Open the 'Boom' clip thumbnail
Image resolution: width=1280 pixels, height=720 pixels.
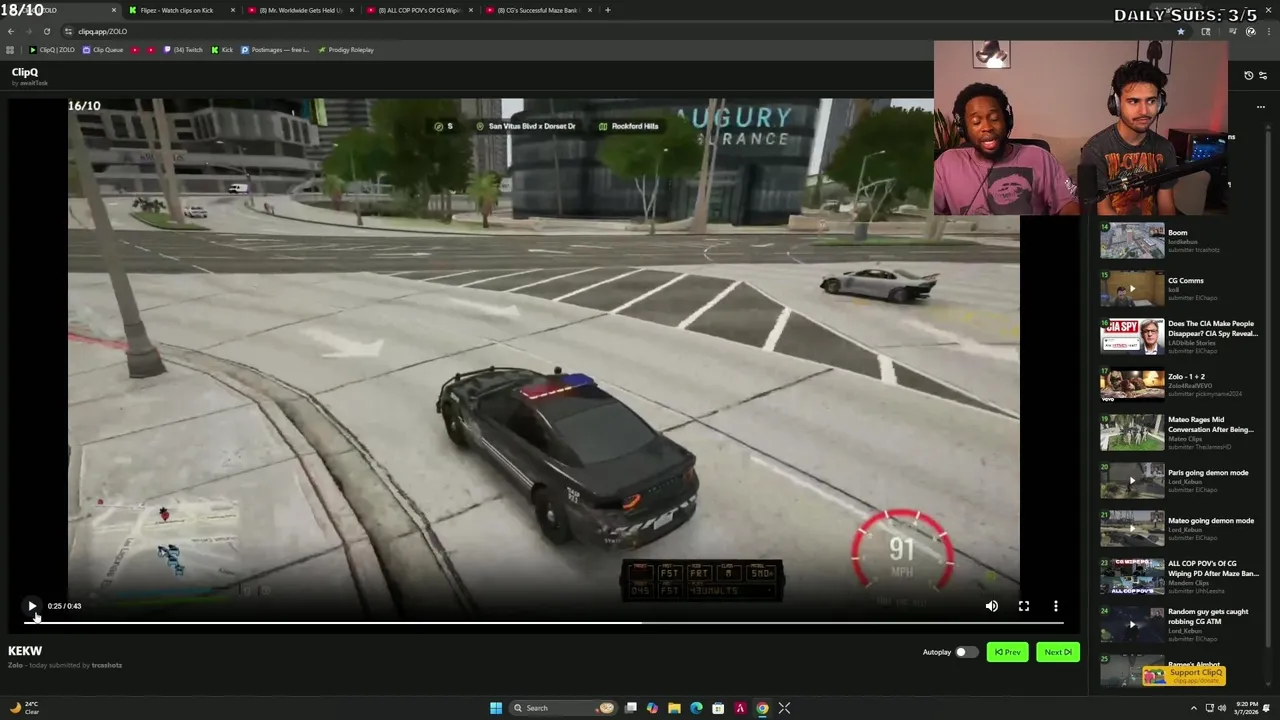(x=1132, y=241)
